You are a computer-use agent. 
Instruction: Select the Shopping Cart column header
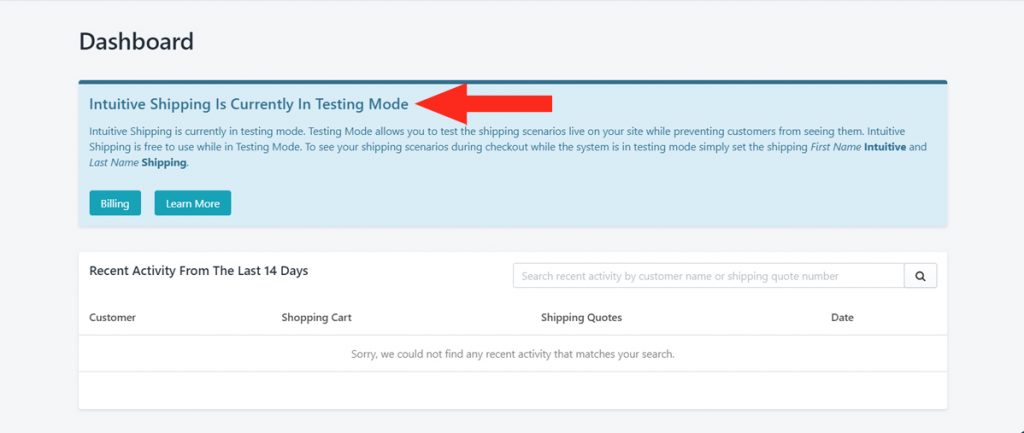[316, 317]
